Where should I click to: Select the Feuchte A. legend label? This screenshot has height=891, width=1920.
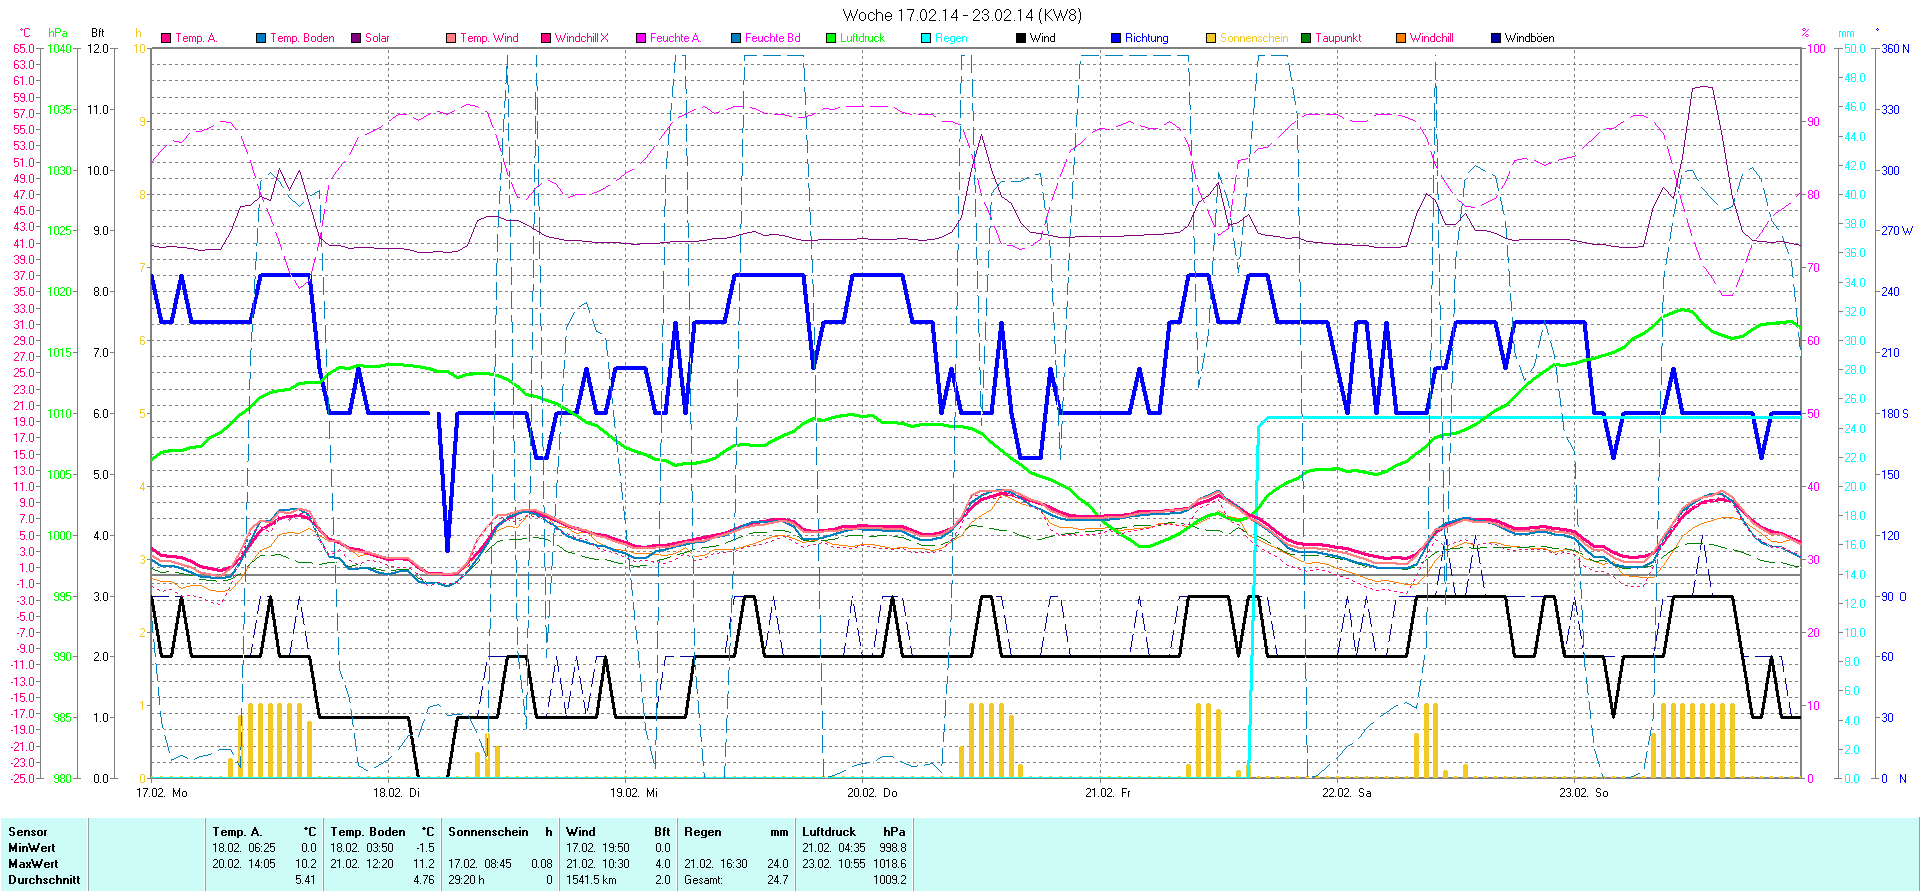click(675, 38)
